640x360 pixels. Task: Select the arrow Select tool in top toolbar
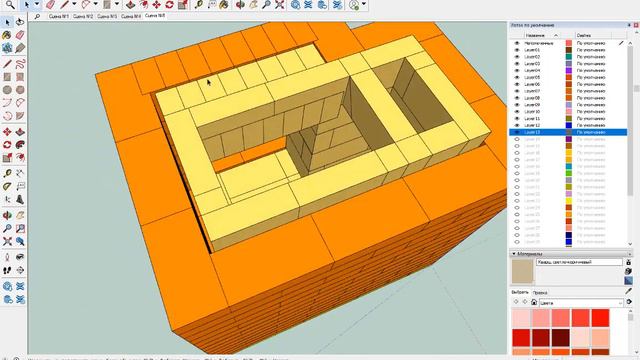pyautogui.click(x=27, y=4)
